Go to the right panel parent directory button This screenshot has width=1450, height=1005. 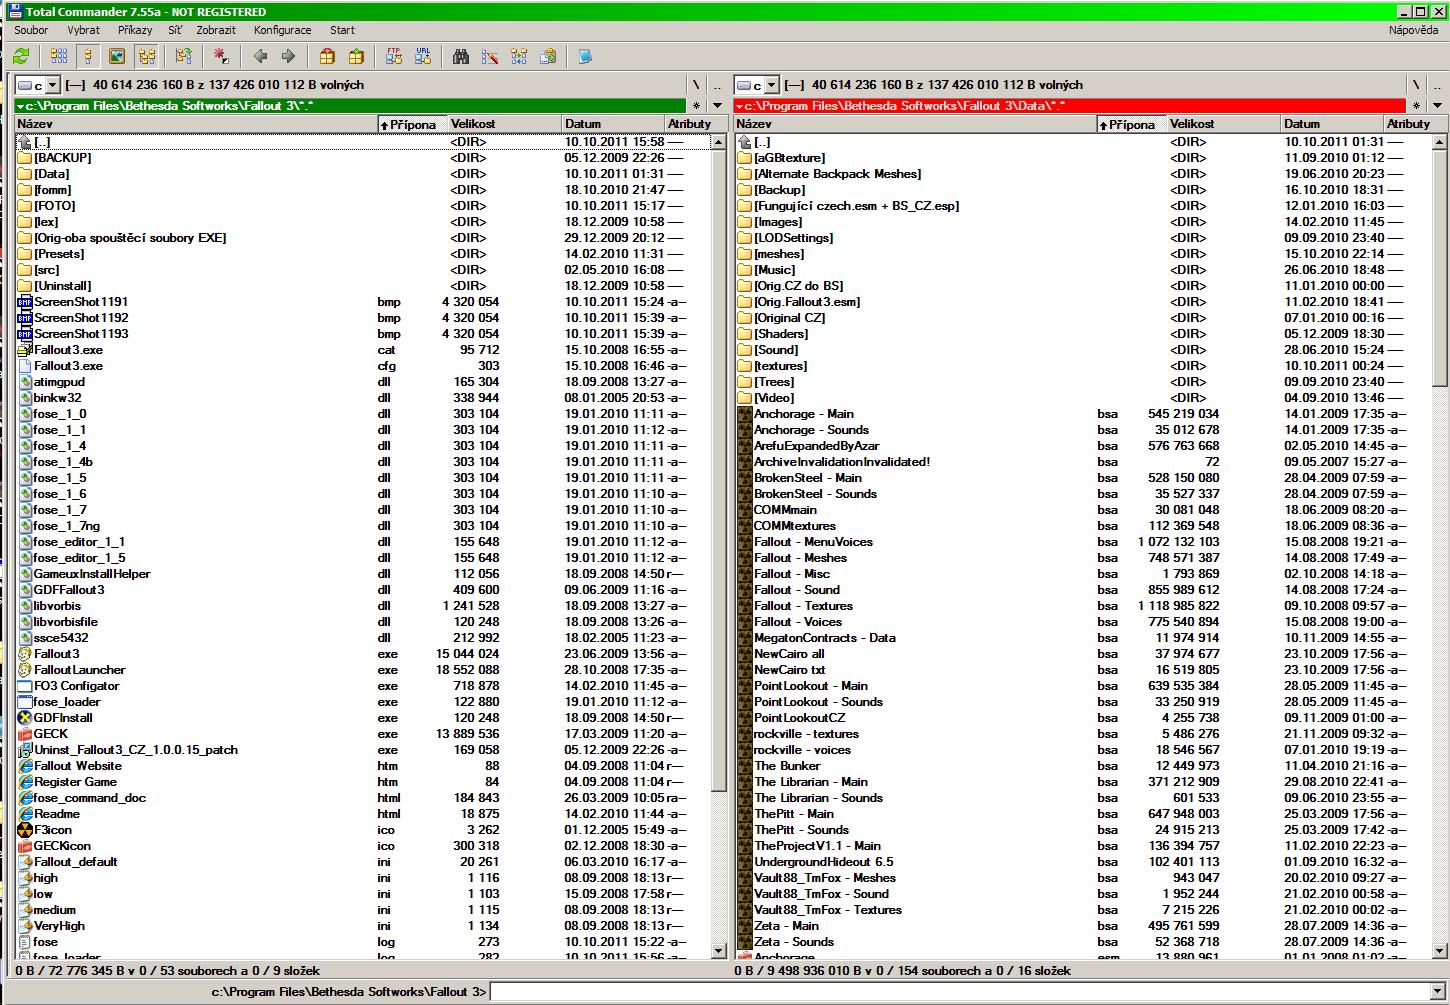[1437, 85]
